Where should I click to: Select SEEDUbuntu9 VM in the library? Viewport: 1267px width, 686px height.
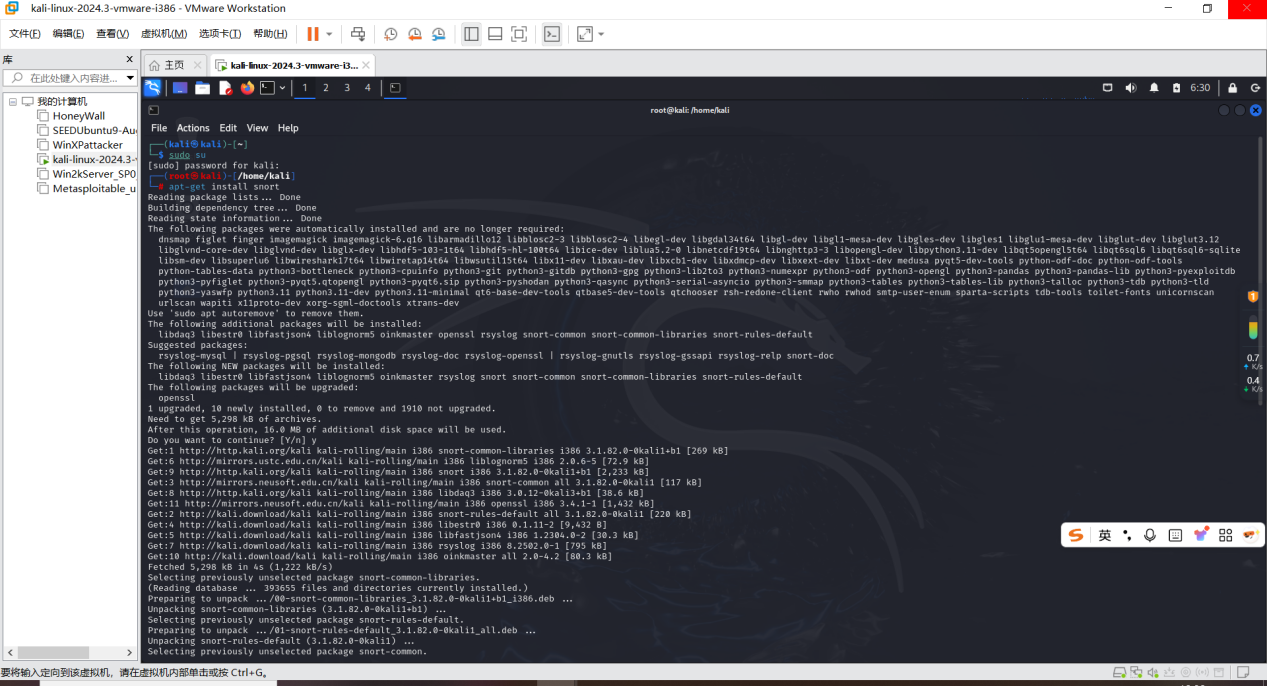pos(87,130)
